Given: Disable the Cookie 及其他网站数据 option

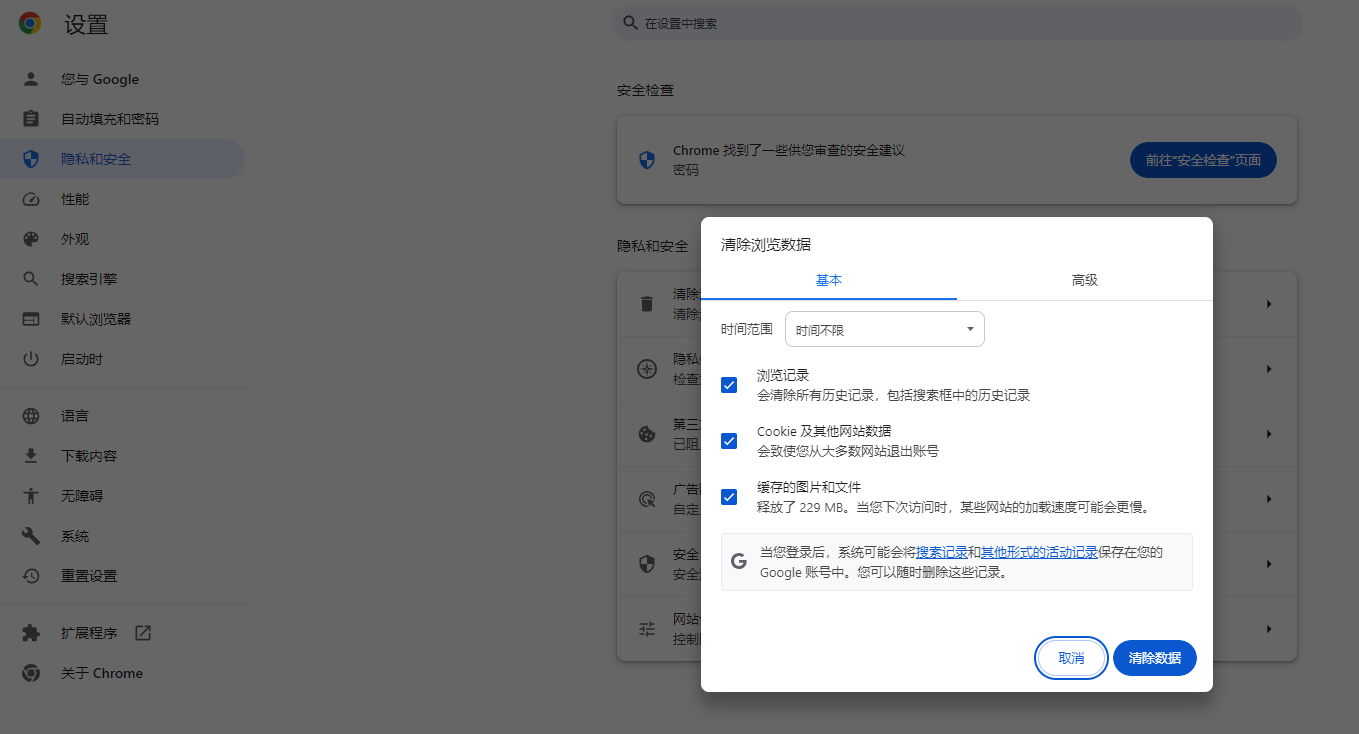Looking at the screenshot, I should pyautogui.click(x=728, y=441).
